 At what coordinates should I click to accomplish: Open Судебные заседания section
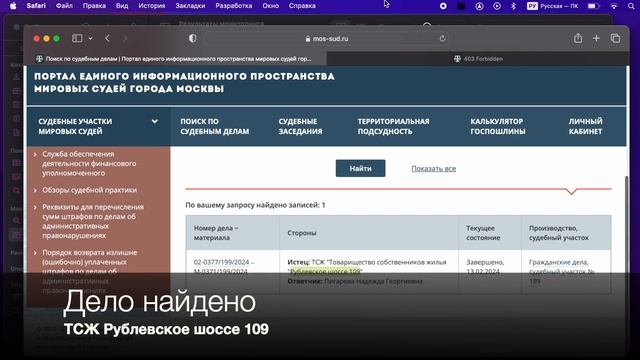(300, 127)
